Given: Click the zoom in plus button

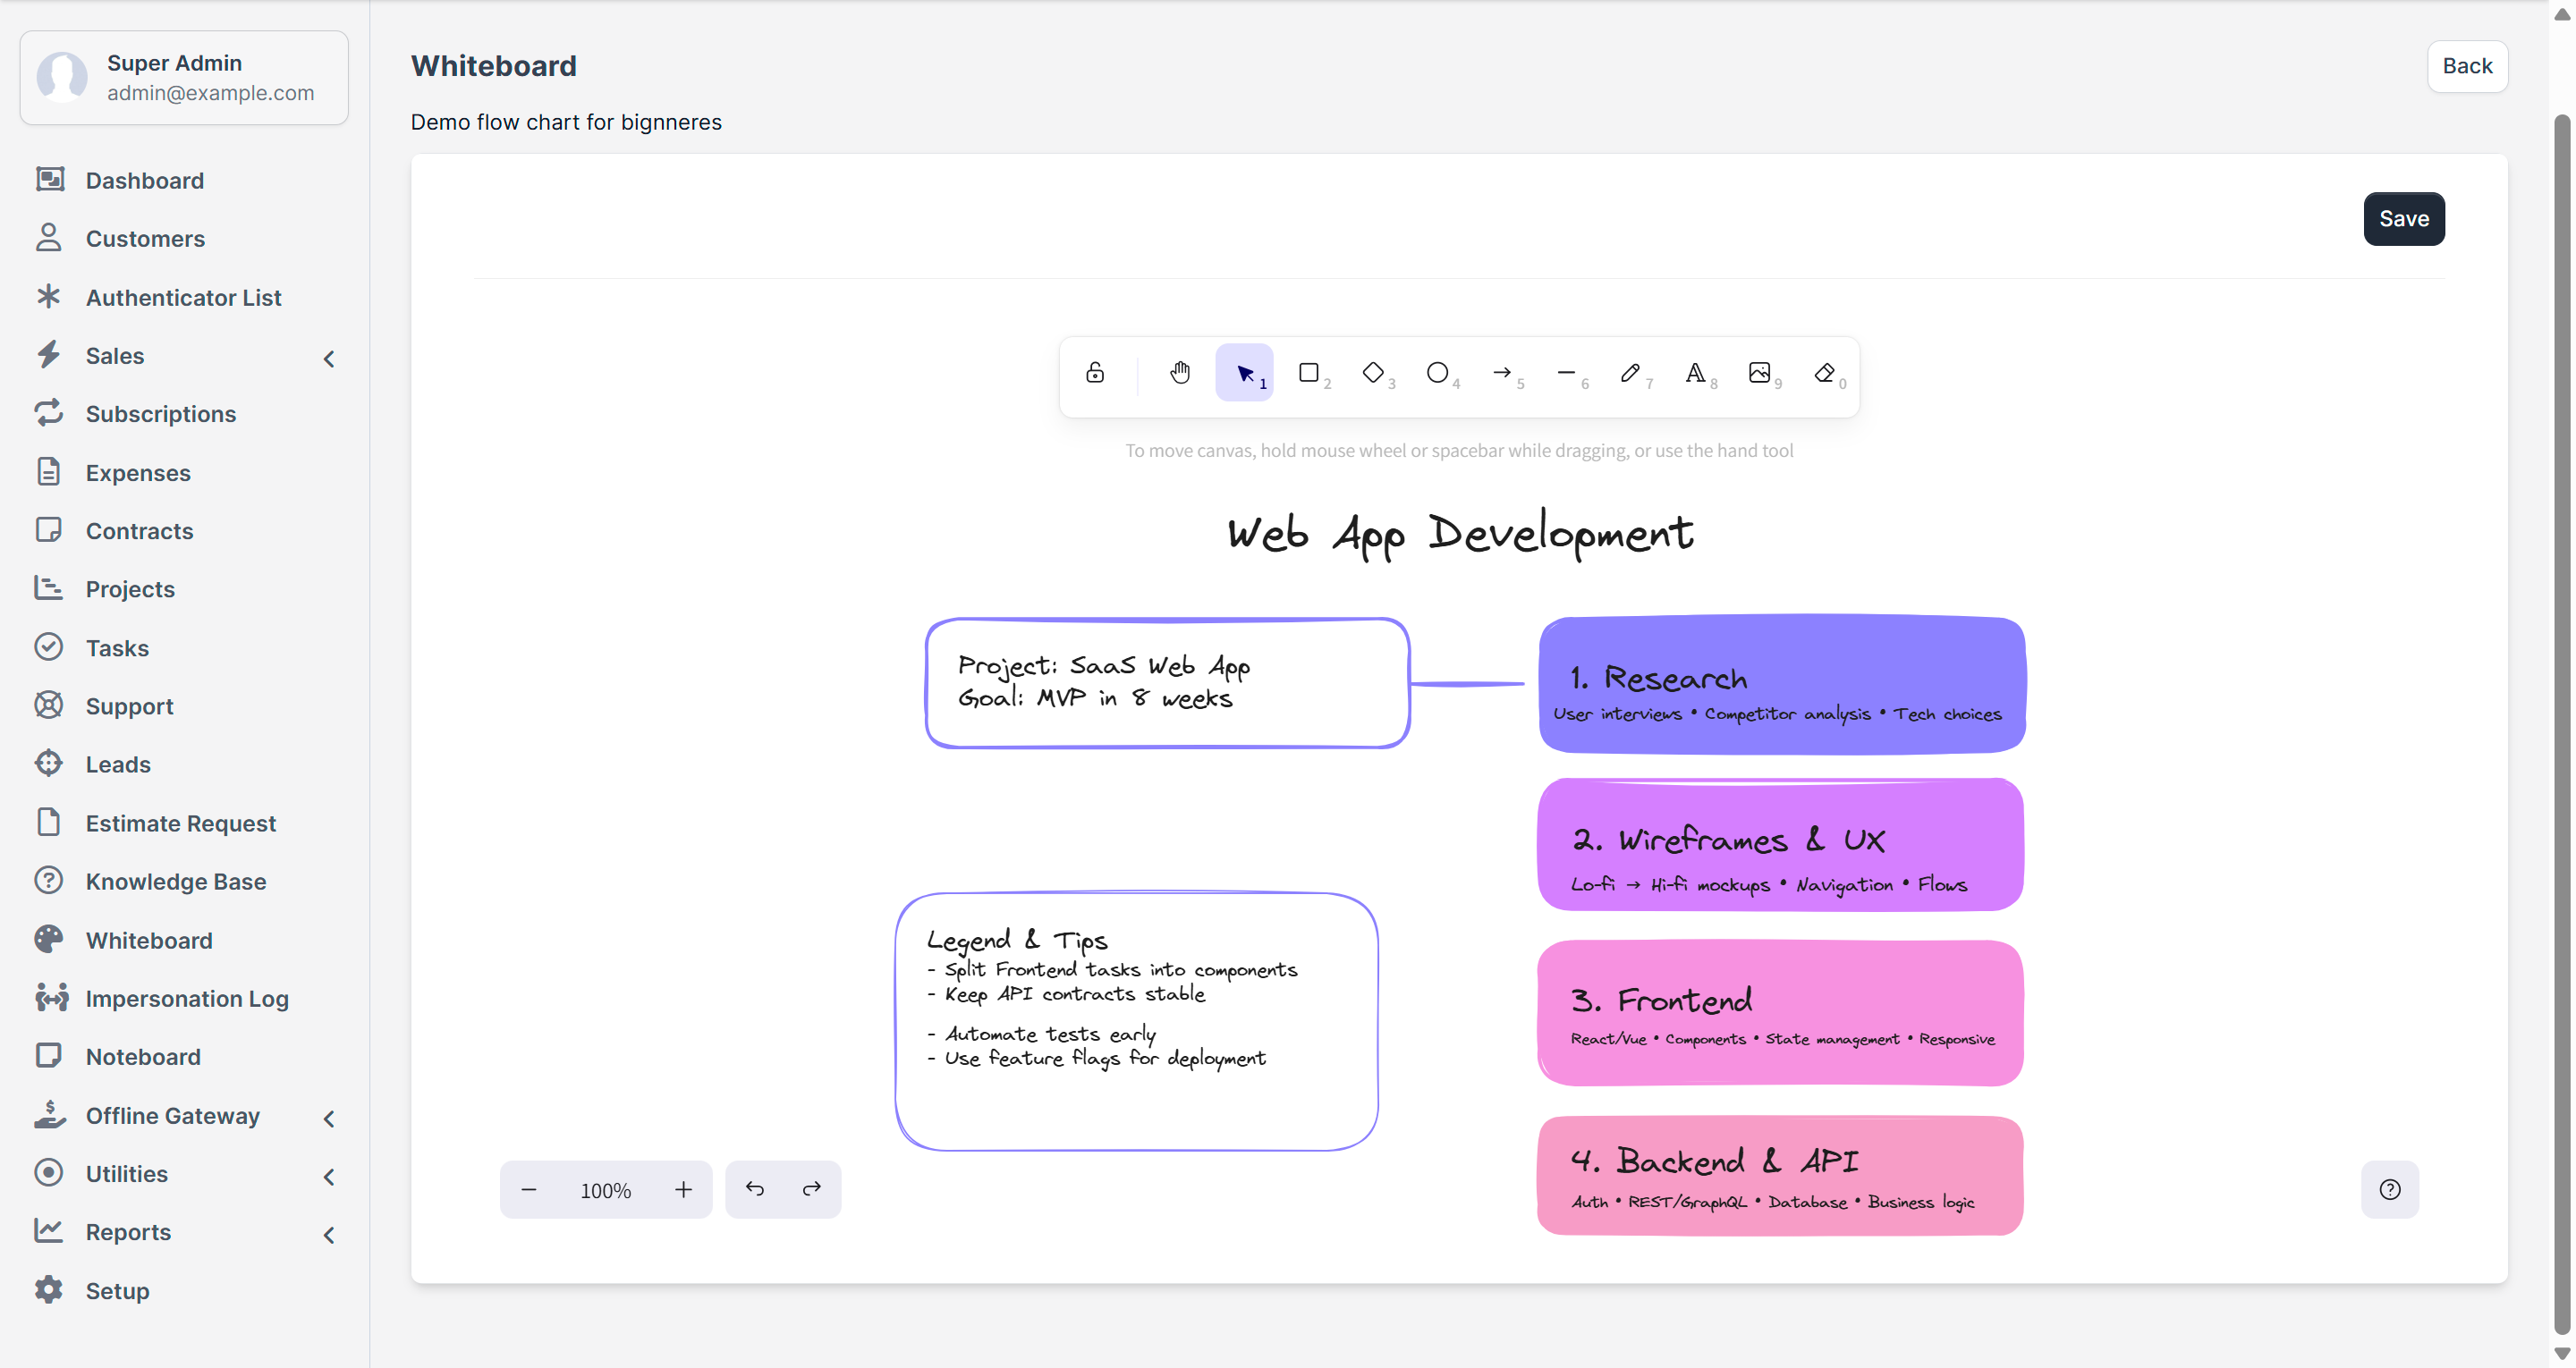Looking at the screenshot, I should (683, 1189).
